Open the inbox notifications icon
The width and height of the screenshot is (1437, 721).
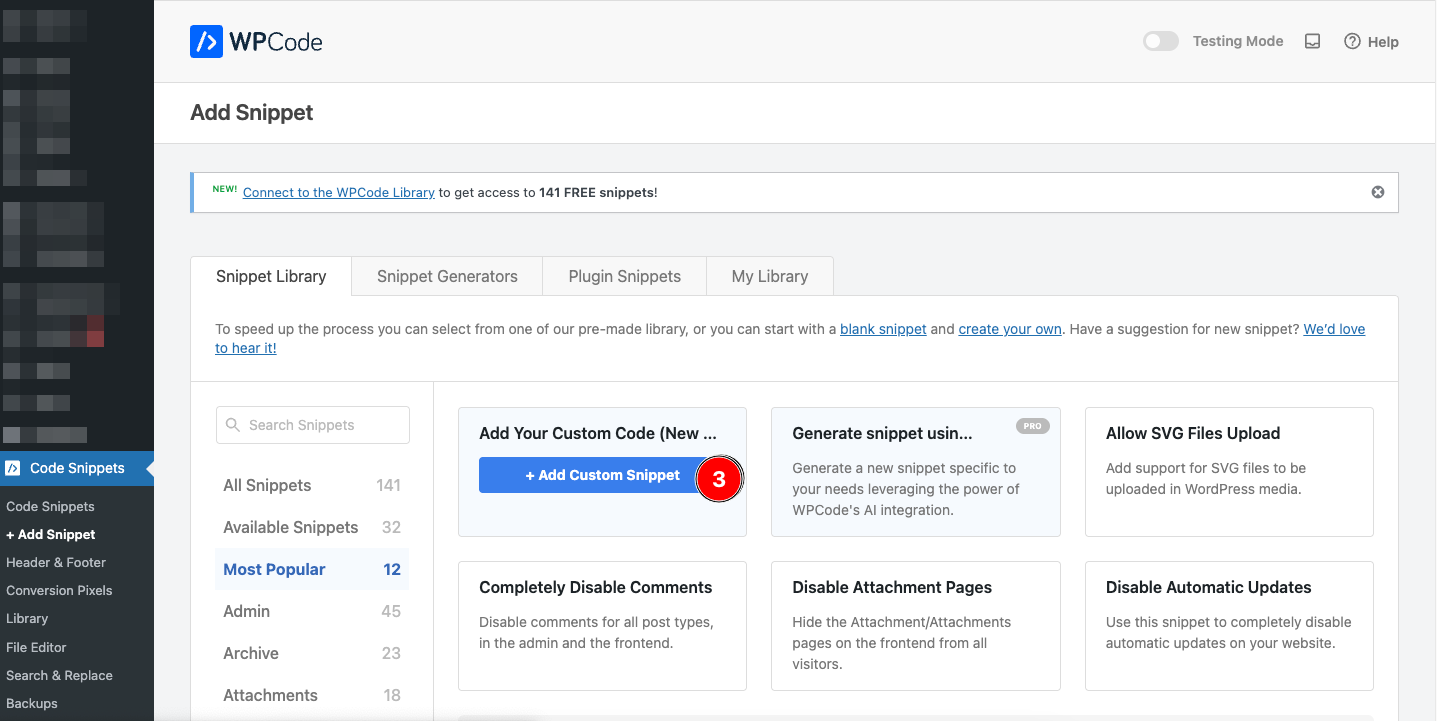(x=1313, y=41)
